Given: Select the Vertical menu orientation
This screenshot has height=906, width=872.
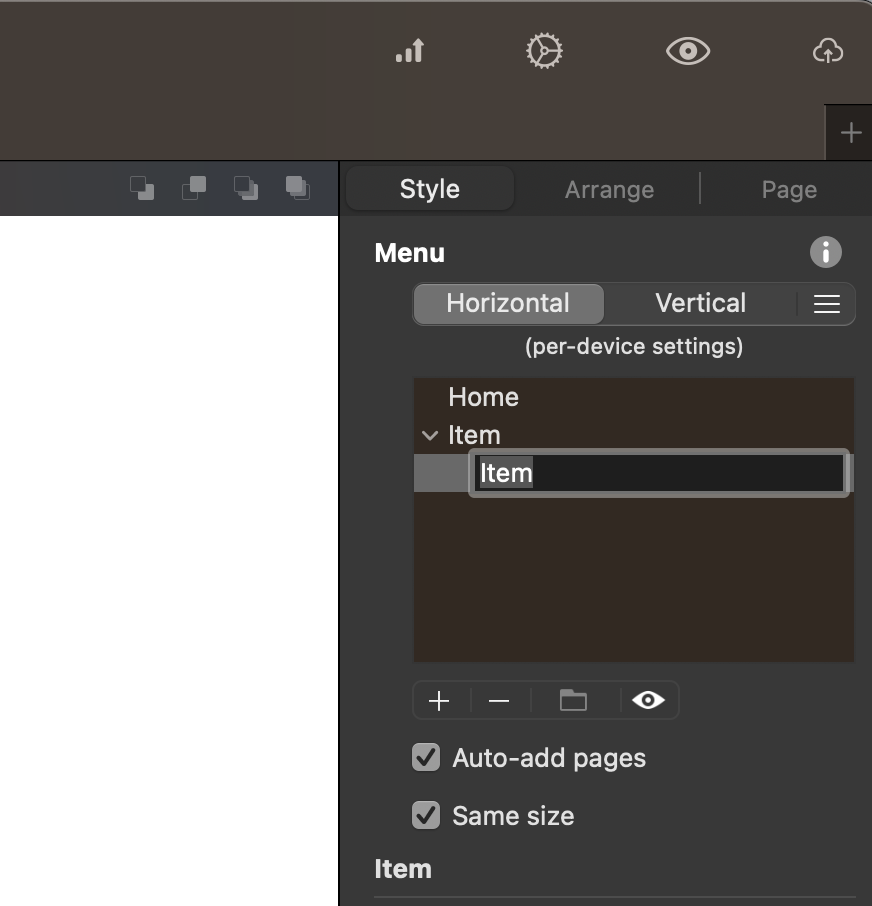Looking at the screenshot, I should 700,304.
